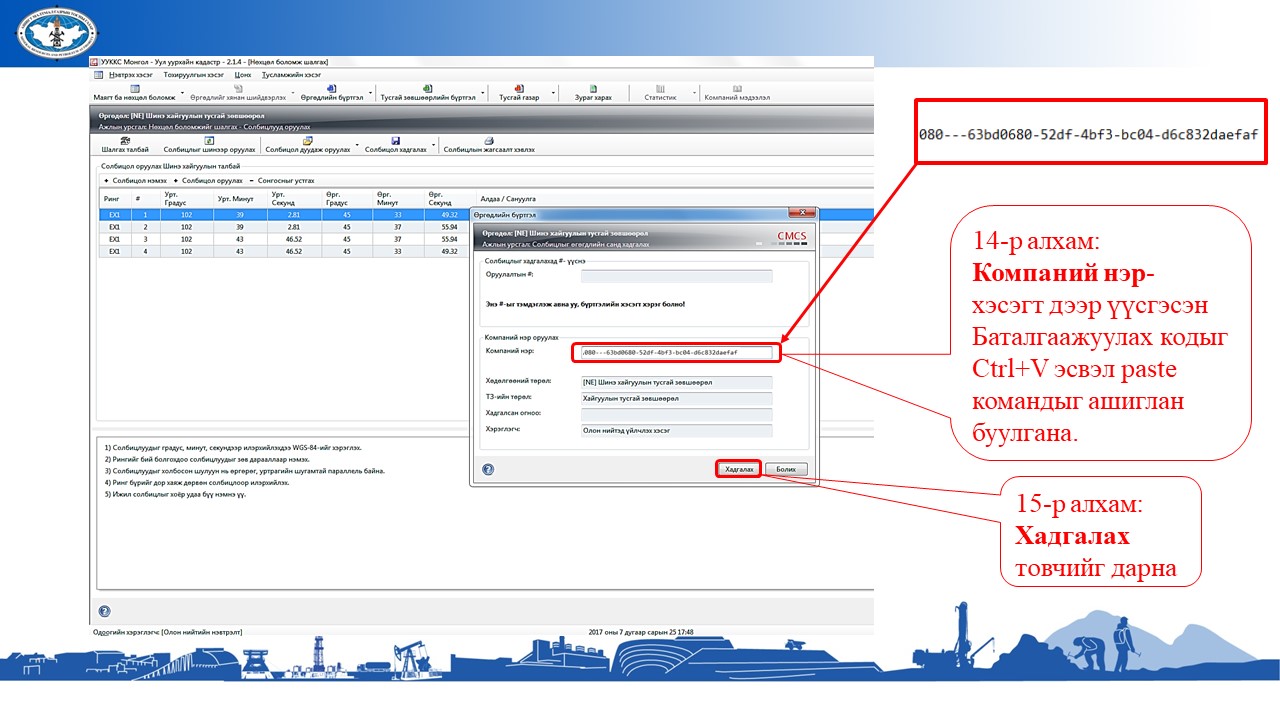Click the Өргөдлийн бүртгэл toolbar icon
1280x720 pixels.
(332, 89)
